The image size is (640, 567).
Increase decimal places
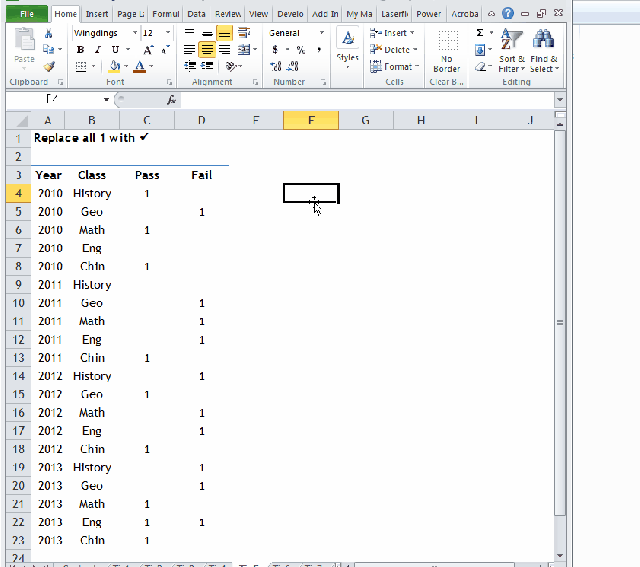[x=276, y=66]
